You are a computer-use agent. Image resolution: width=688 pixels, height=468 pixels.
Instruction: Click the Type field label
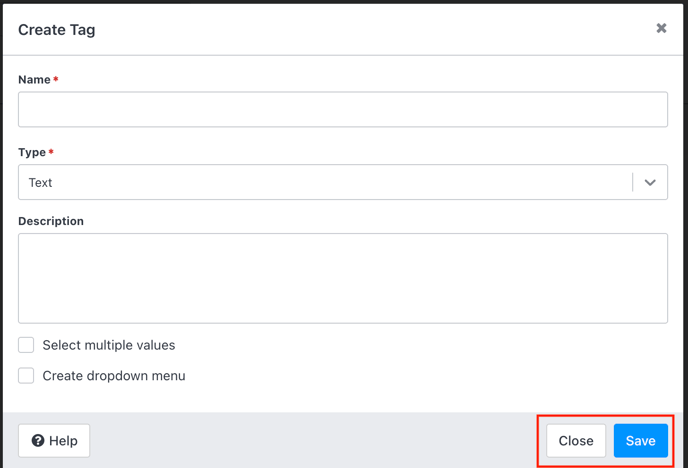32,152
